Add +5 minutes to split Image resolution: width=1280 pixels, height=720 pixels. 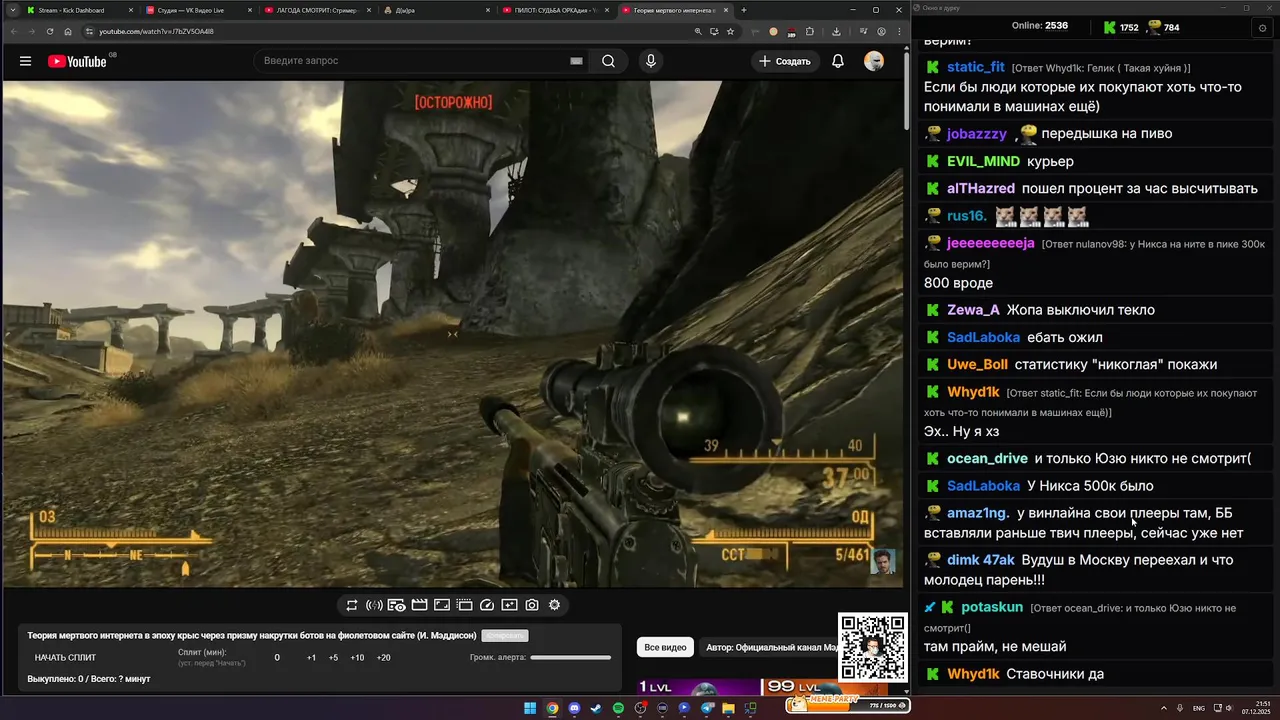pyautogui.click(x=333, y=658)
